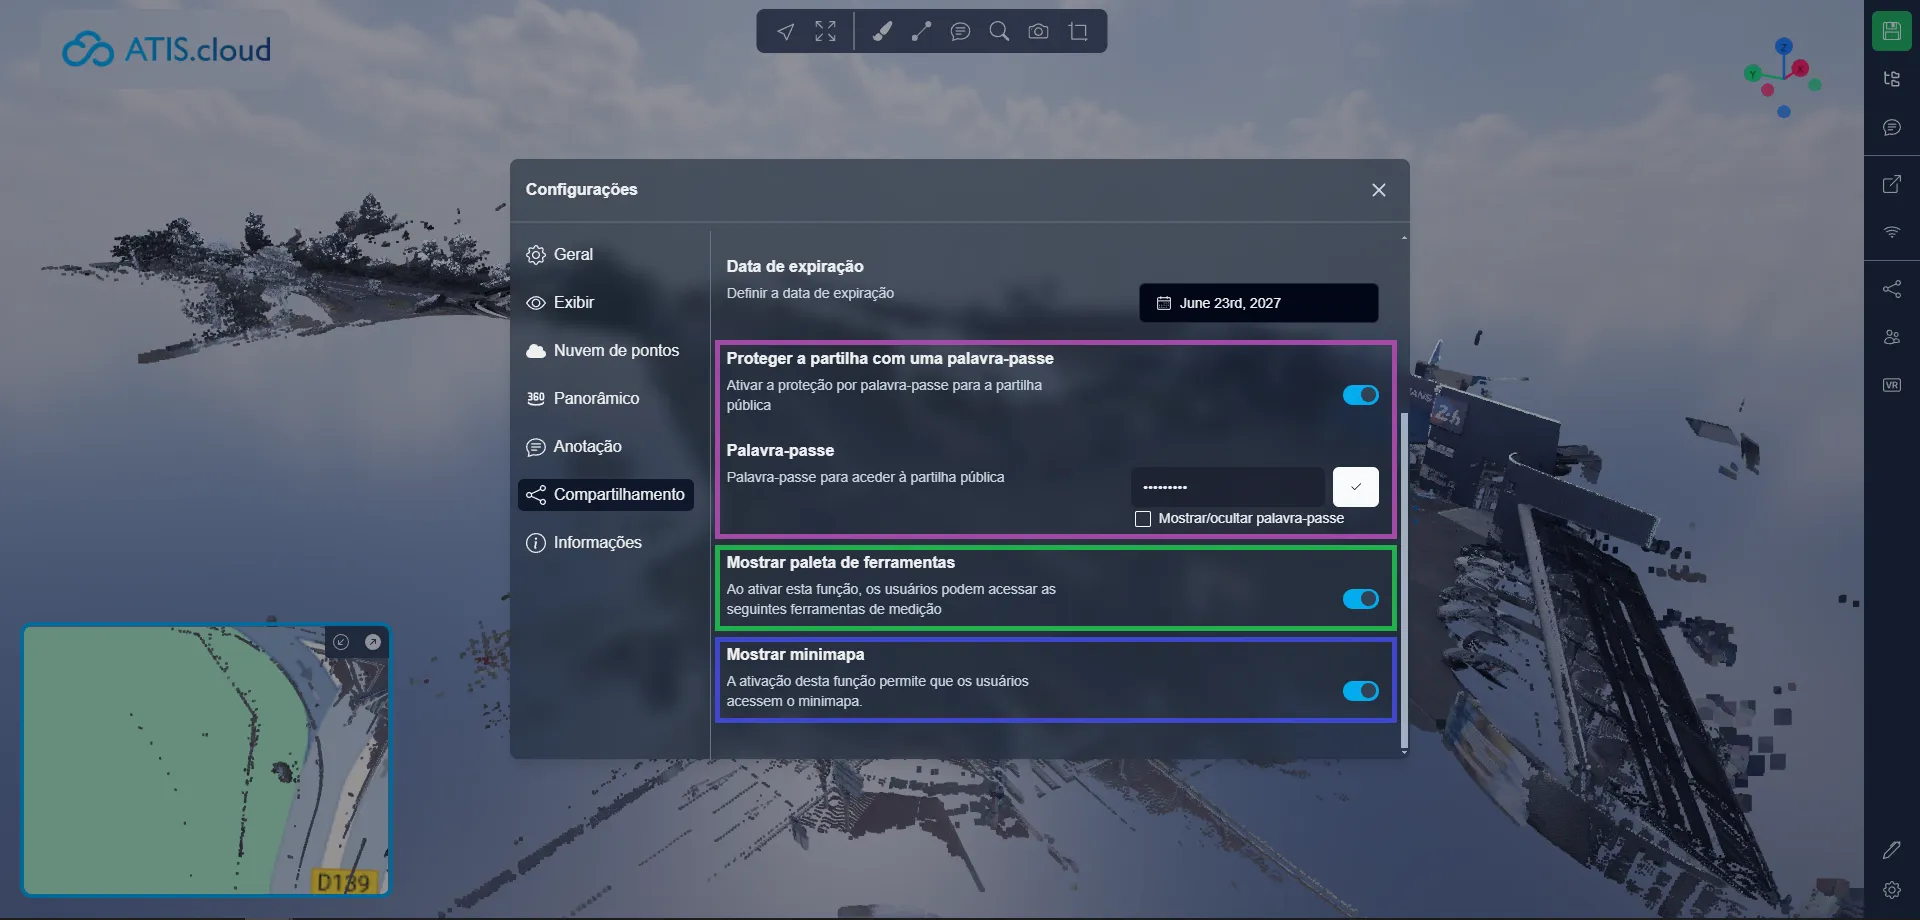Screen dimensions: 1920x920
Task: Click the camera screenshot tool in top toolbar
Action: (x=1038, y=32)
